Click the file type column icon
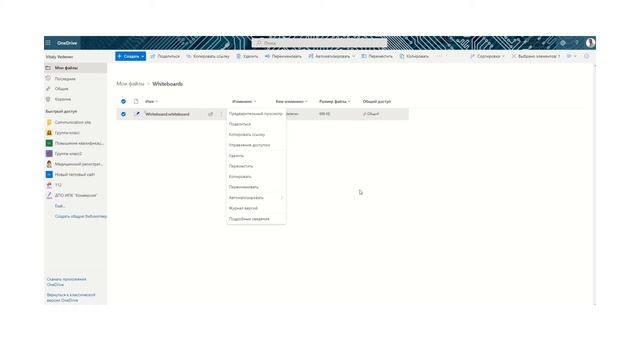 136,101
